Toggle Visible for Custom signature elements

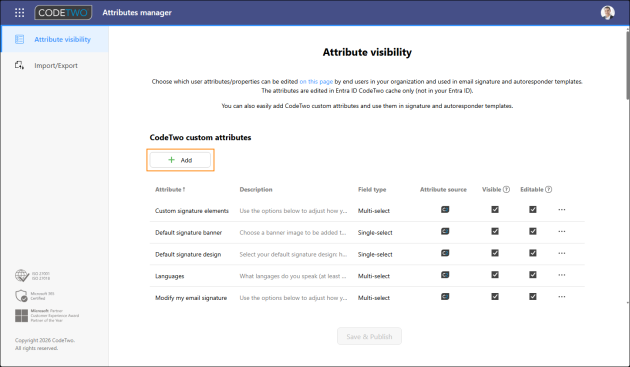pos(495,209)
